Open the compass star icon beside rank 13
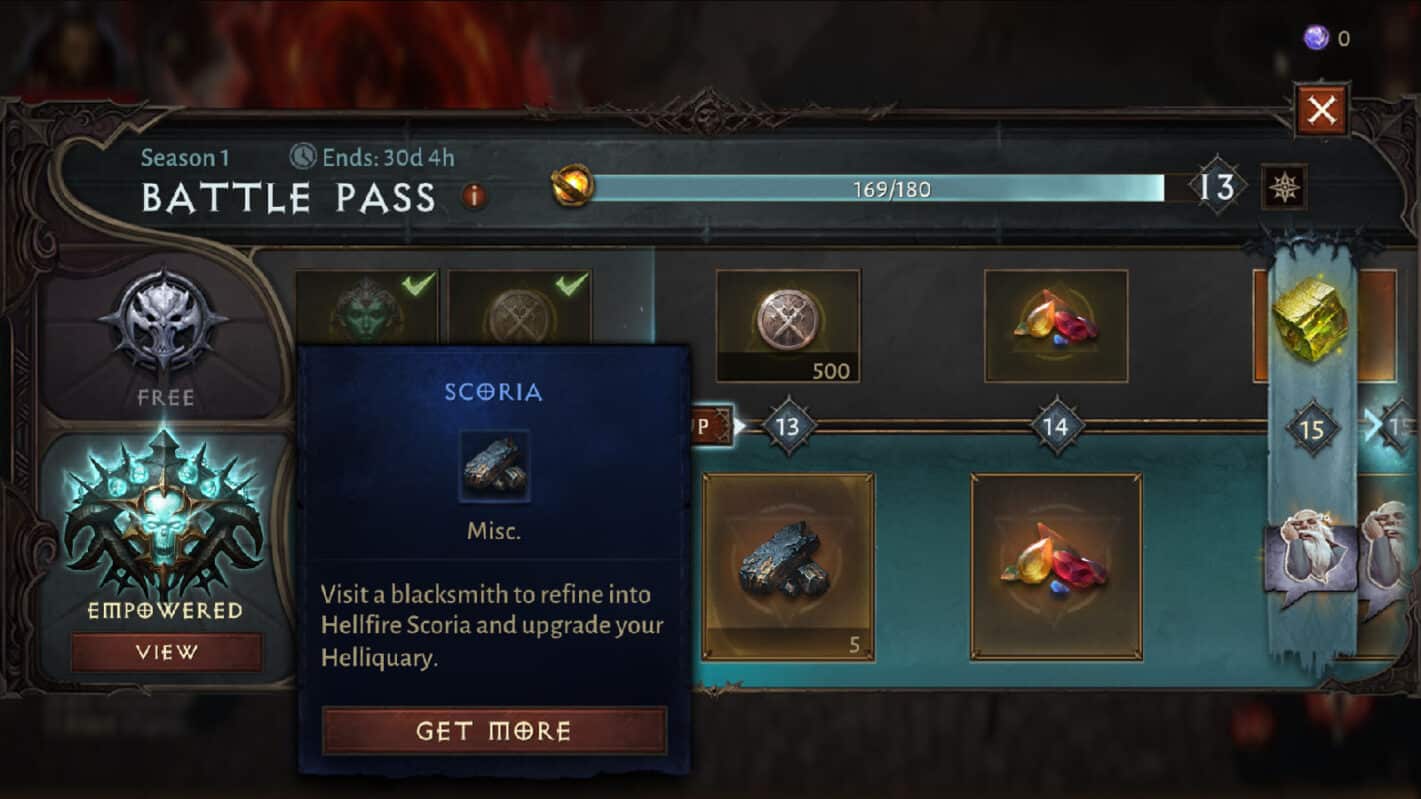The height and width of the screenshot is (799, 1421). point(1283,187)
